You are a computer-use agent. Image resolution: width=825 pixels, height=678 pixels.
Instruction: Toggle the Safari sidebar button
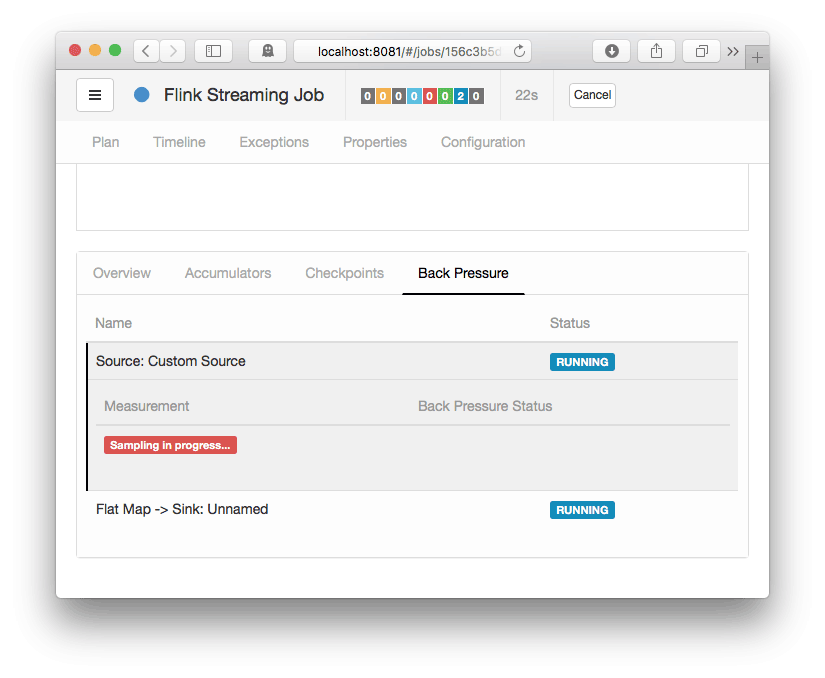pos(213,51)
